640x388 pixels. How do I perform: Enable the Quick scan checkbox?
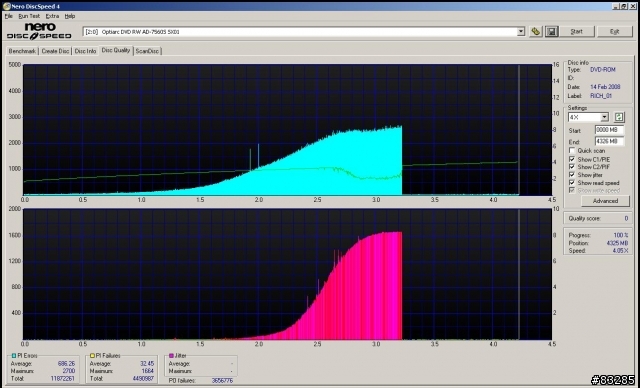tap(572, 151)
